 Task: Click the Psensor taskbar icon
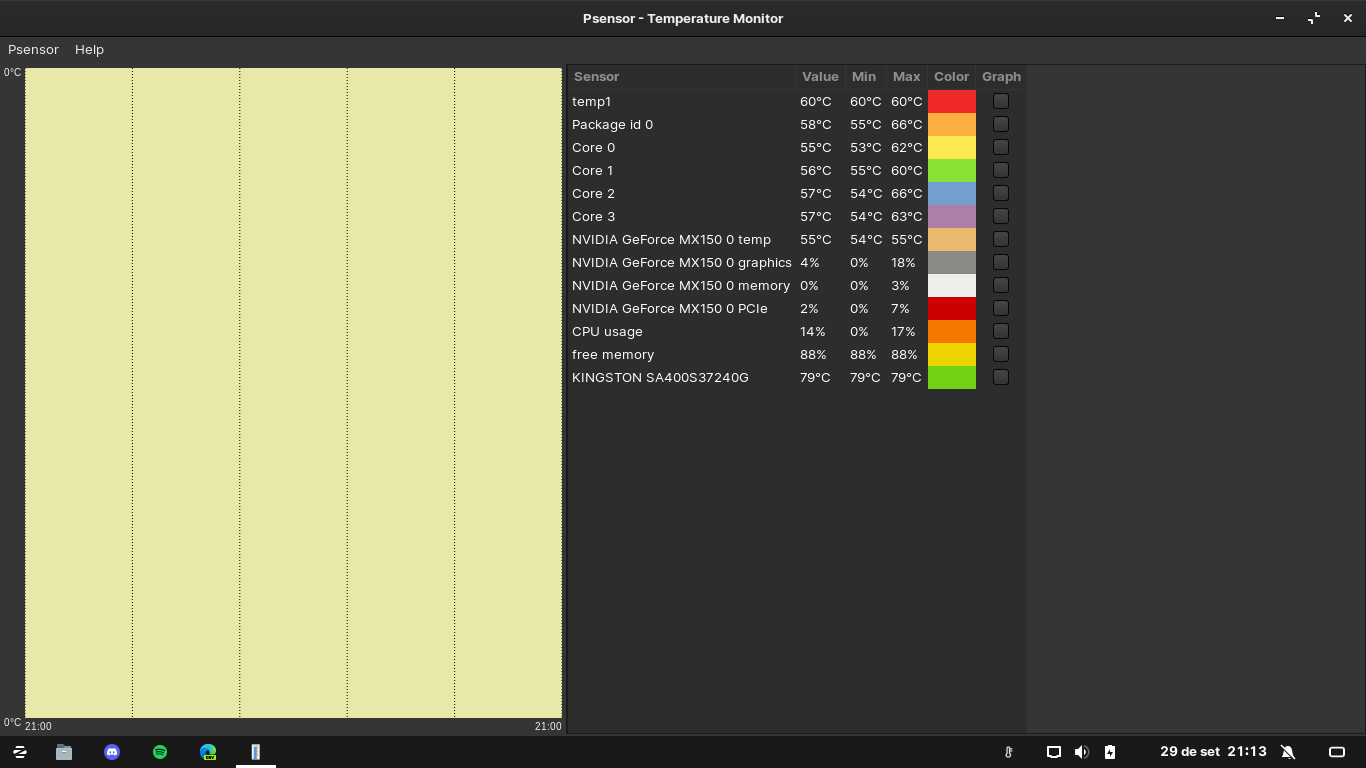(256, 752)
